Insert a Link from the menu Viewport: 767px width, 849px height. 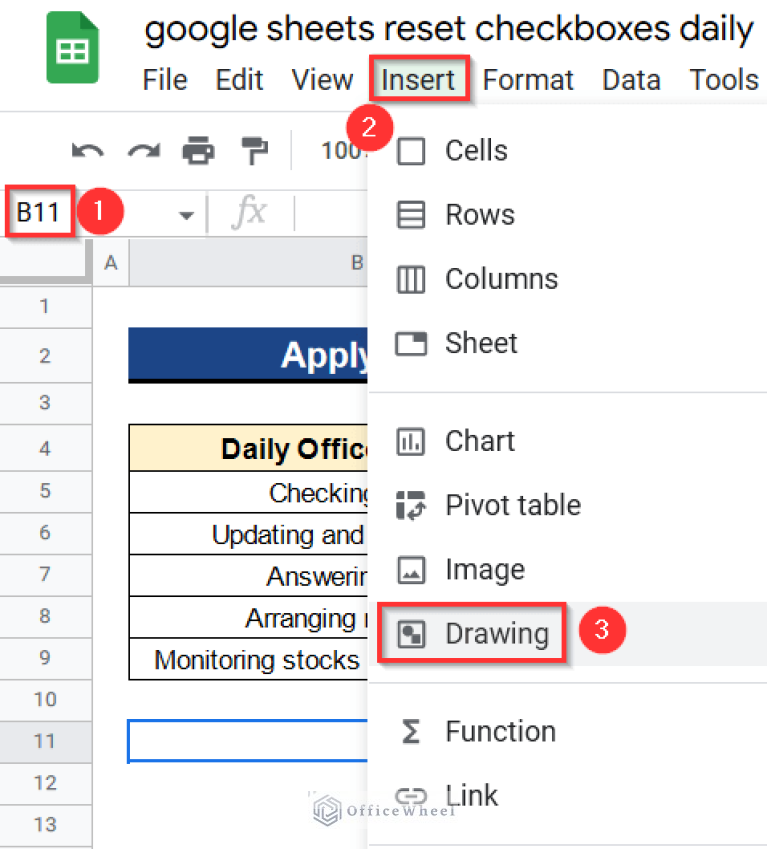[470, 795]
